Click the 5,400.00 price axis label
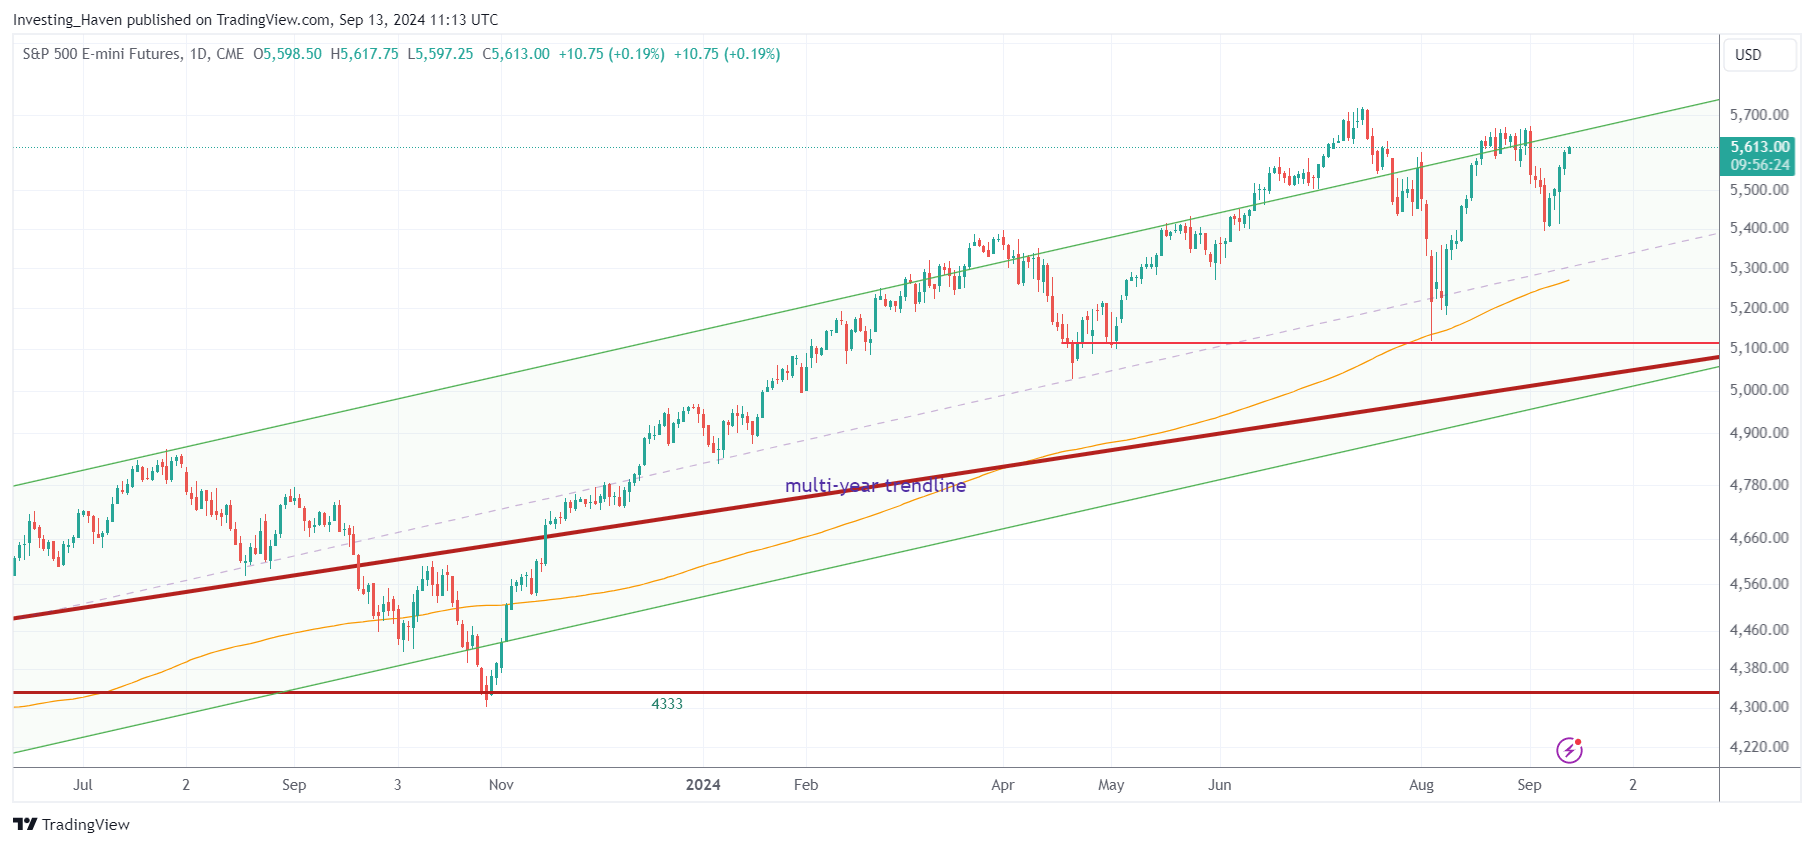The height and width of the screenshot is (846, 1814). (x=1759, y=228)
